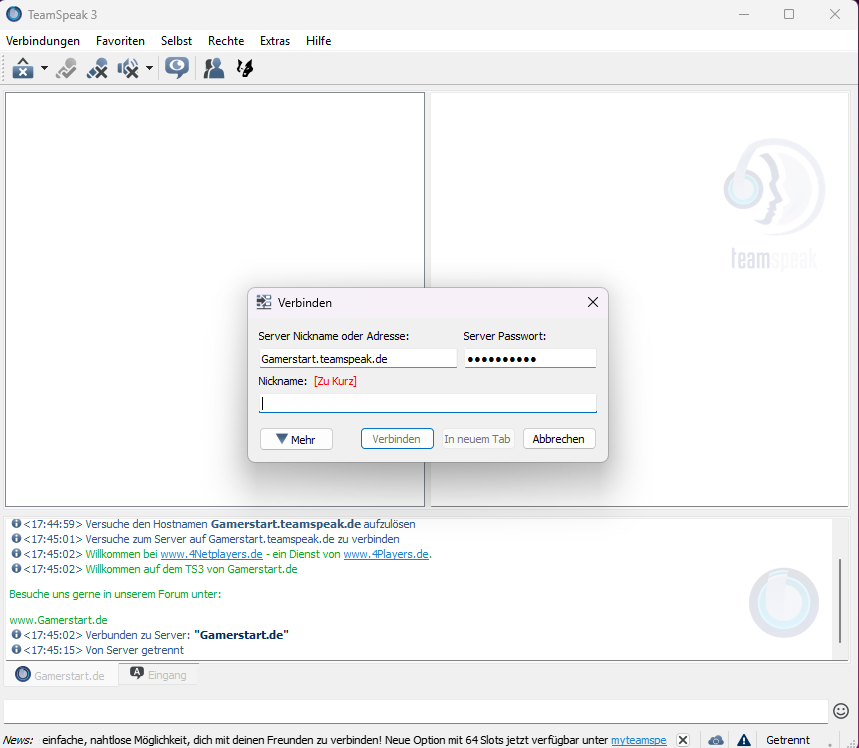Click into the Nickname input field
The image size is (859, 748).
click(427, 403)
